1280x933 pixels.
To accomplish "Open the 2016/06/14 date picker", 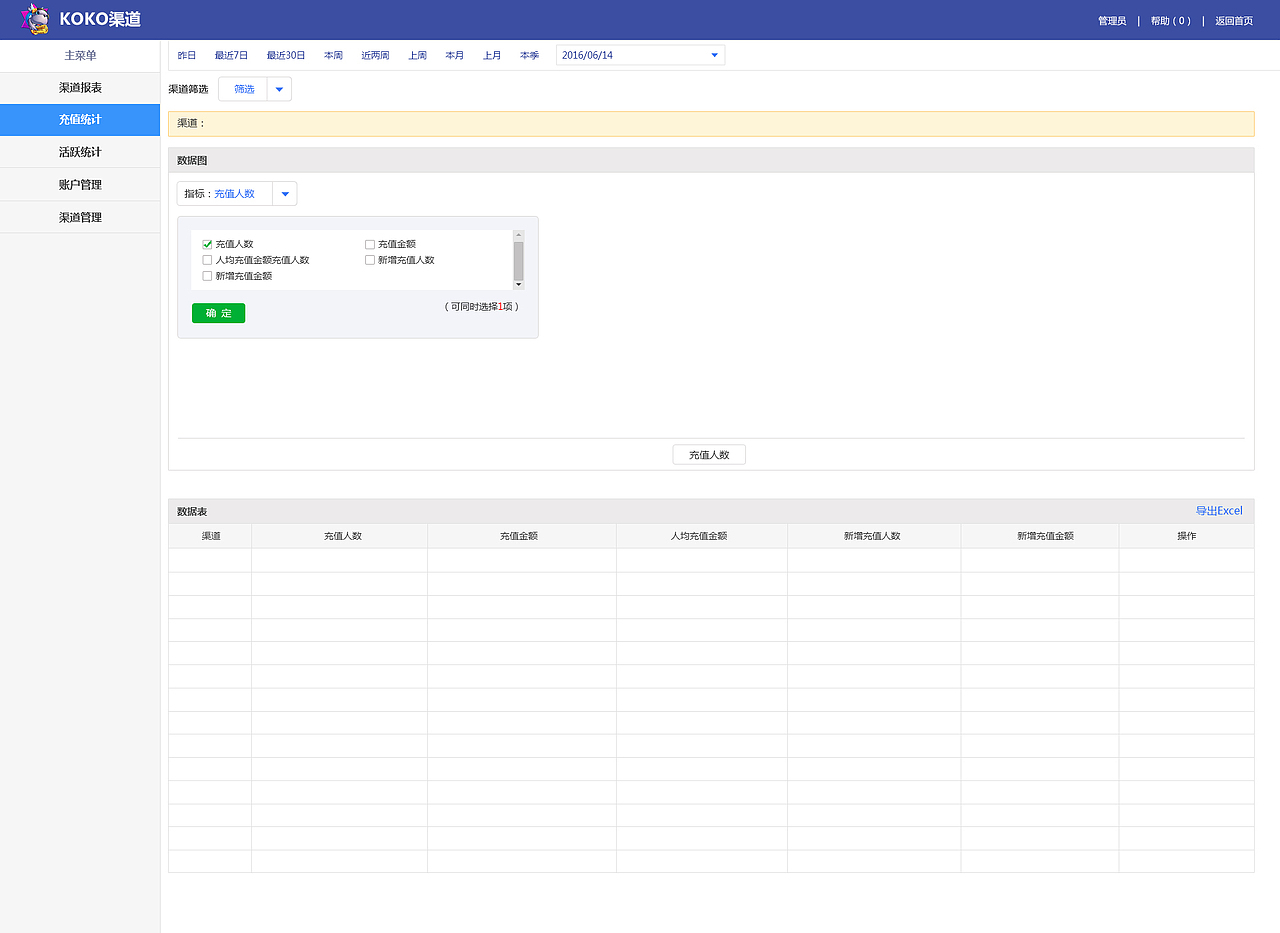I will [x=640, y=55].
